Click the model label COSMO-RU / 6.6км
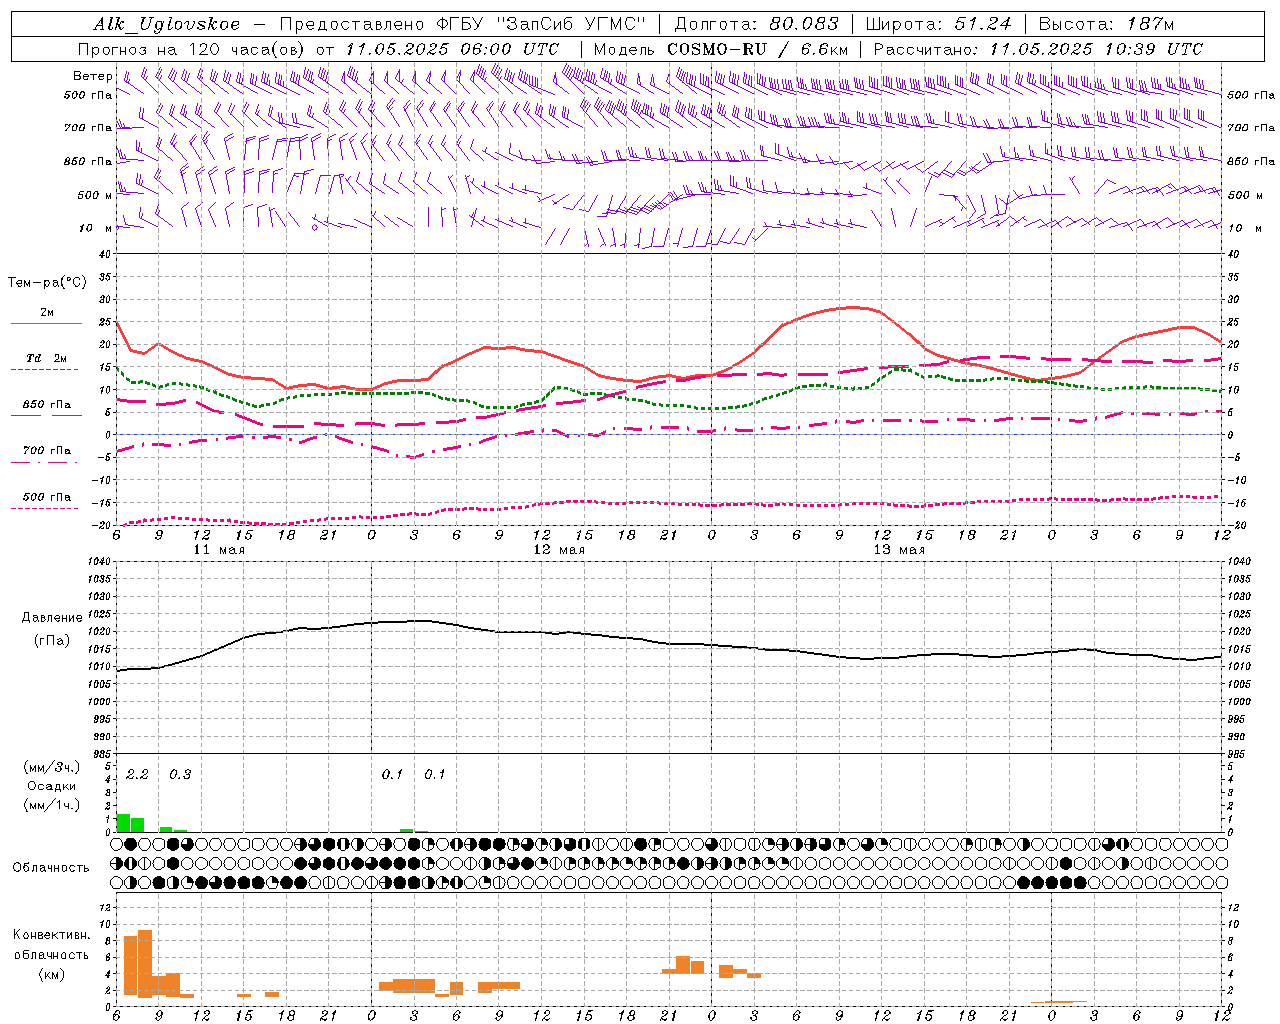 (x=758, y=49)
